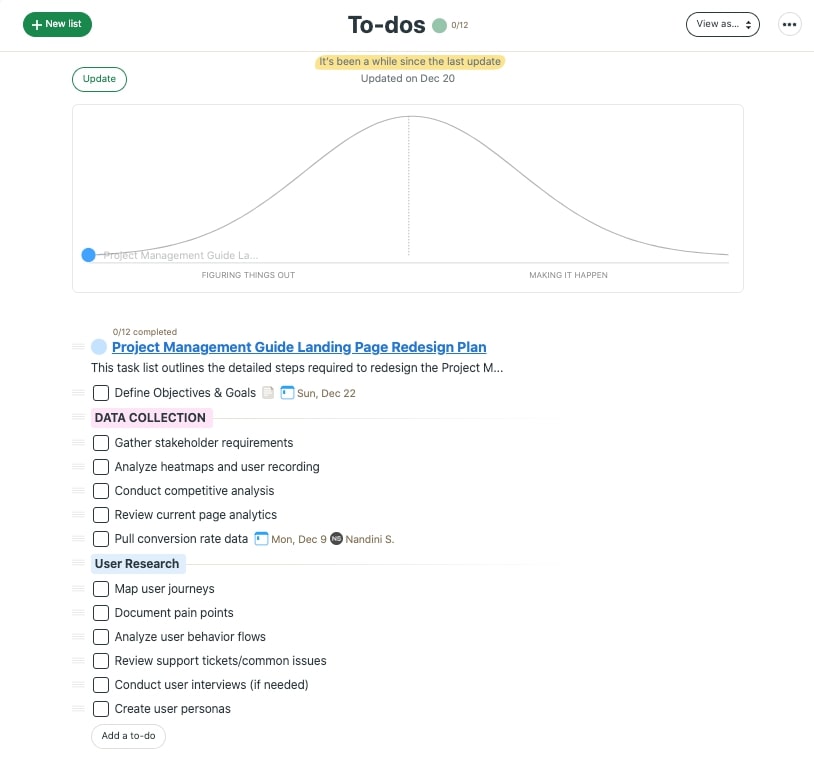Click the "Add a to-do" button

[x=128, y=735]
